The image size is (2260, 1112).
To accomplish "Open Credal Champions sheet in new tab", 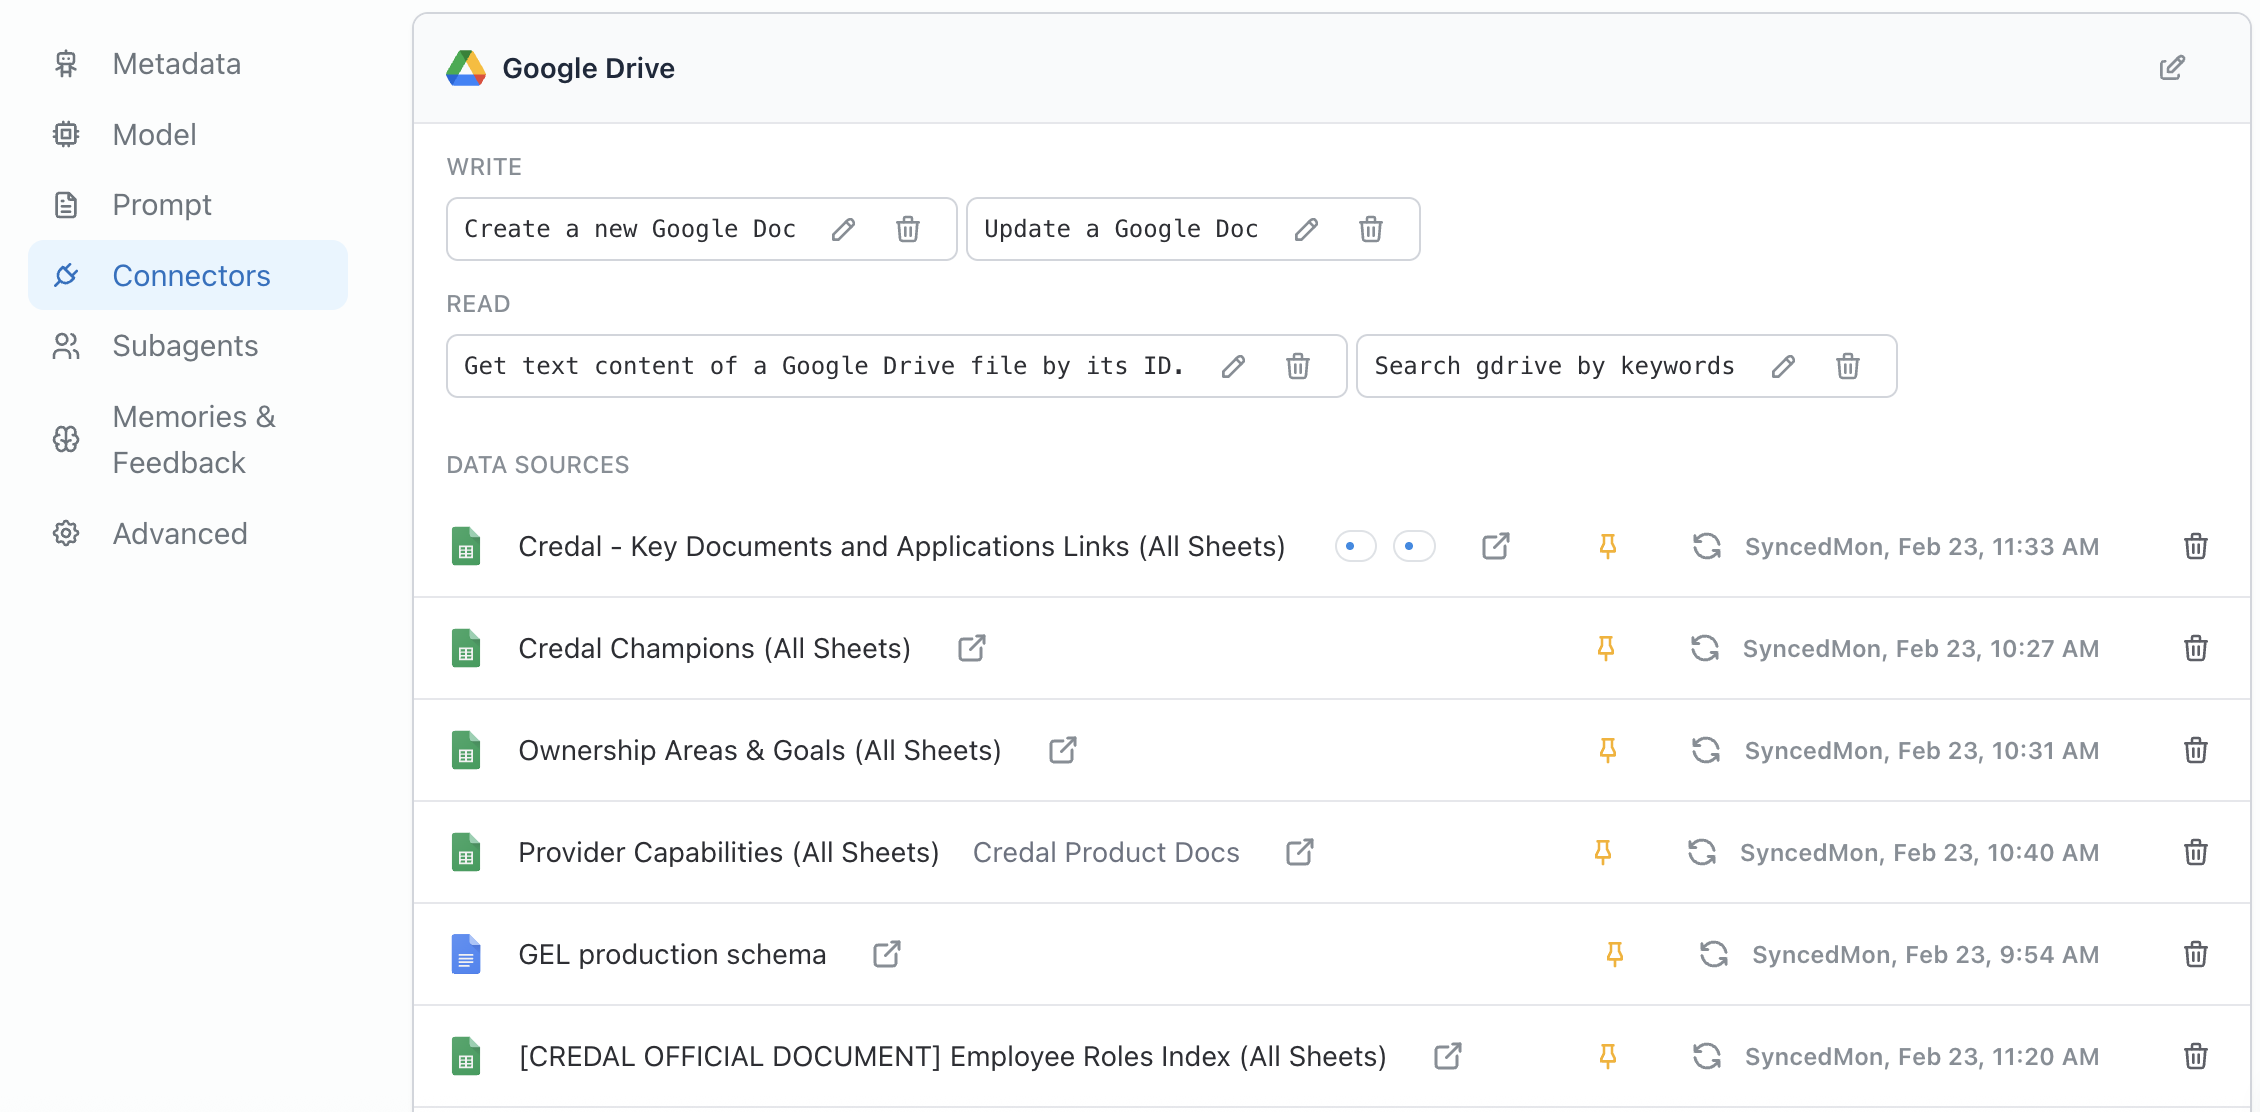I will [971, 648].
